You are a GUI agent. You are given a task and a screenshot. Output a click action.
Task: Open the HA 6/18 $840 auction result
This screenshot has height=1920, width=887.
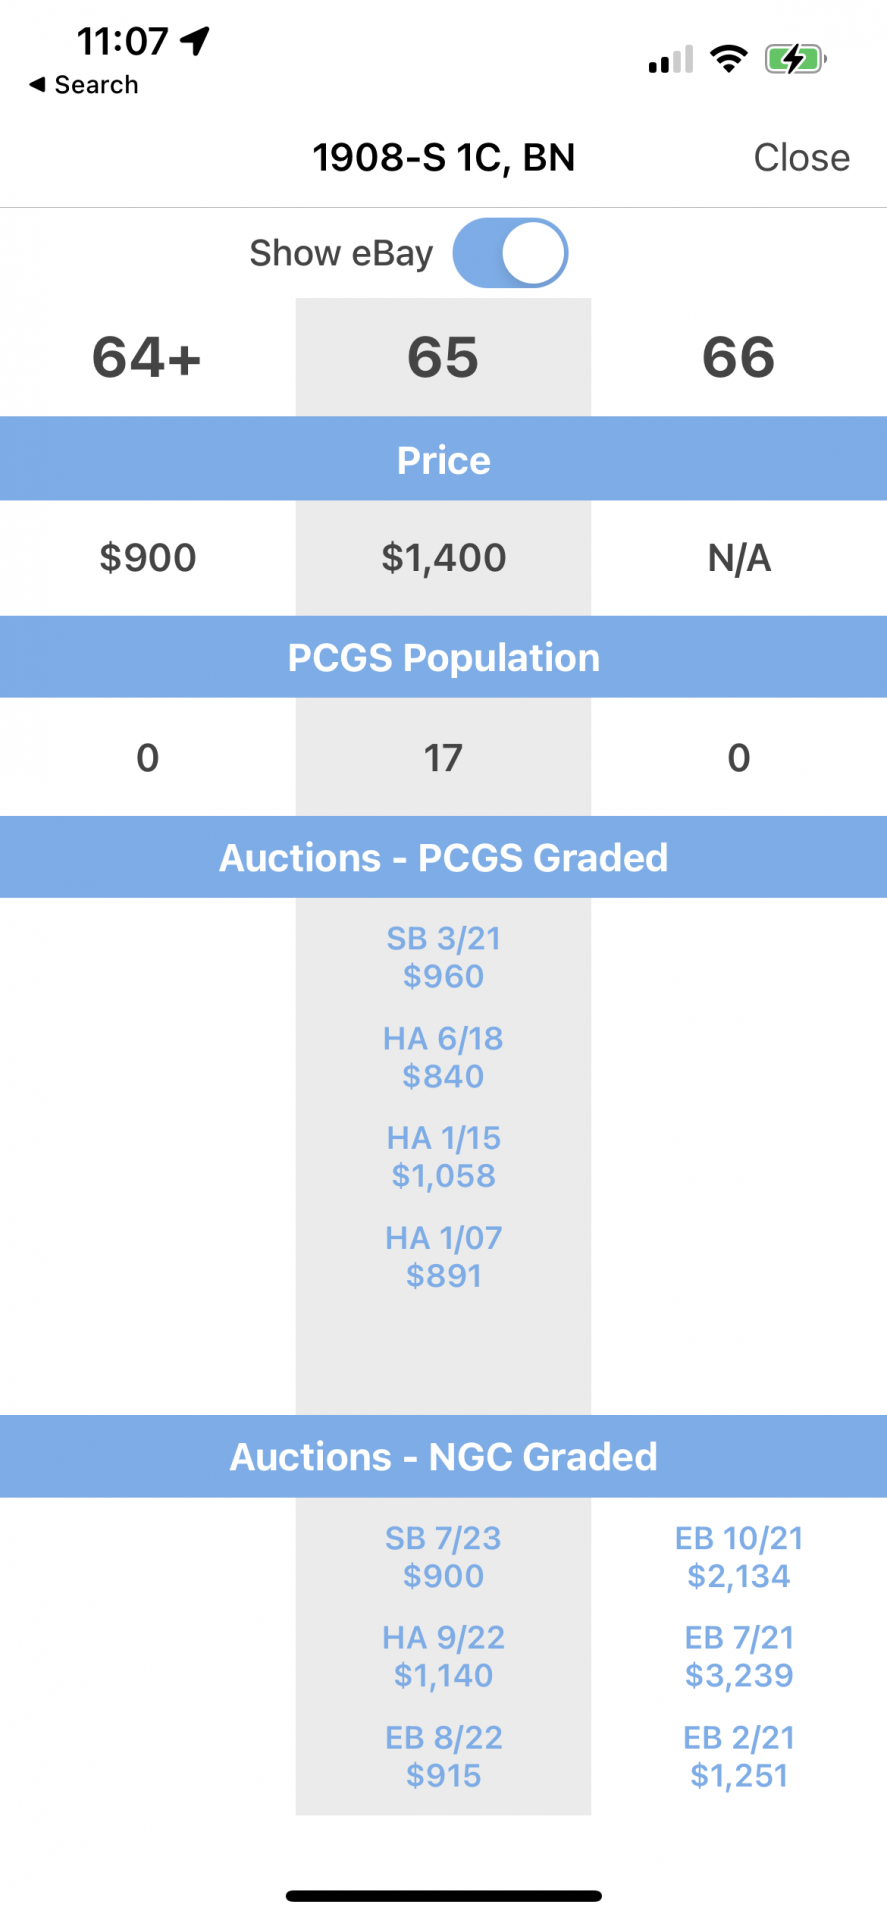[443, 1057]
